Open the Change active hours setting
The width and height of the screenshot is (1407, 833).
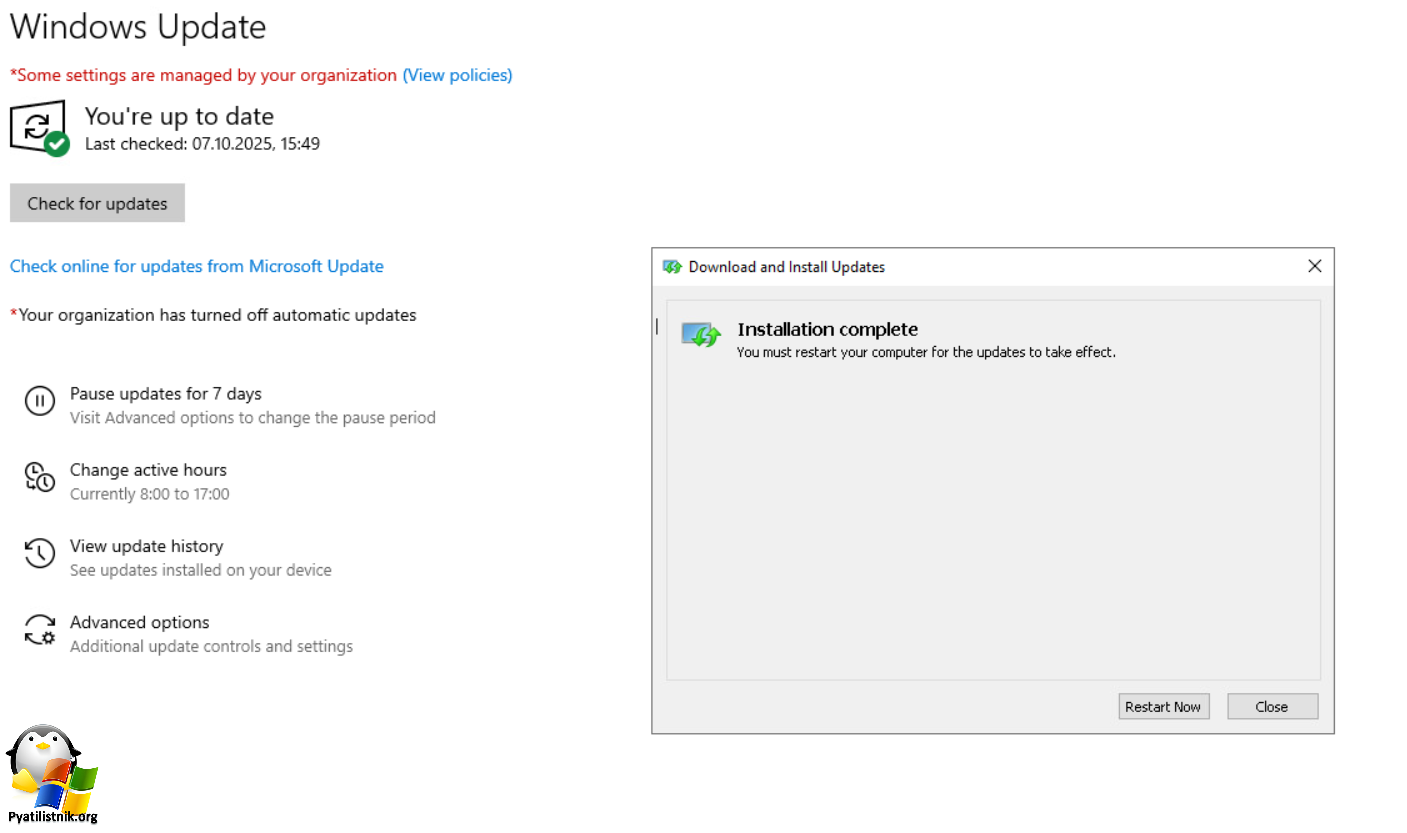pos(148,470)
